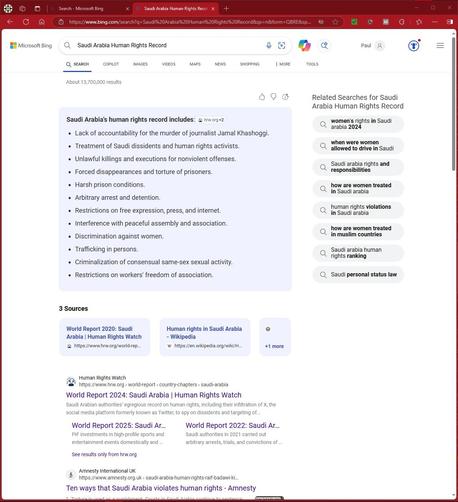Open tab actions menu icon
Screen dimensions: 458x502
pos(37,9)
